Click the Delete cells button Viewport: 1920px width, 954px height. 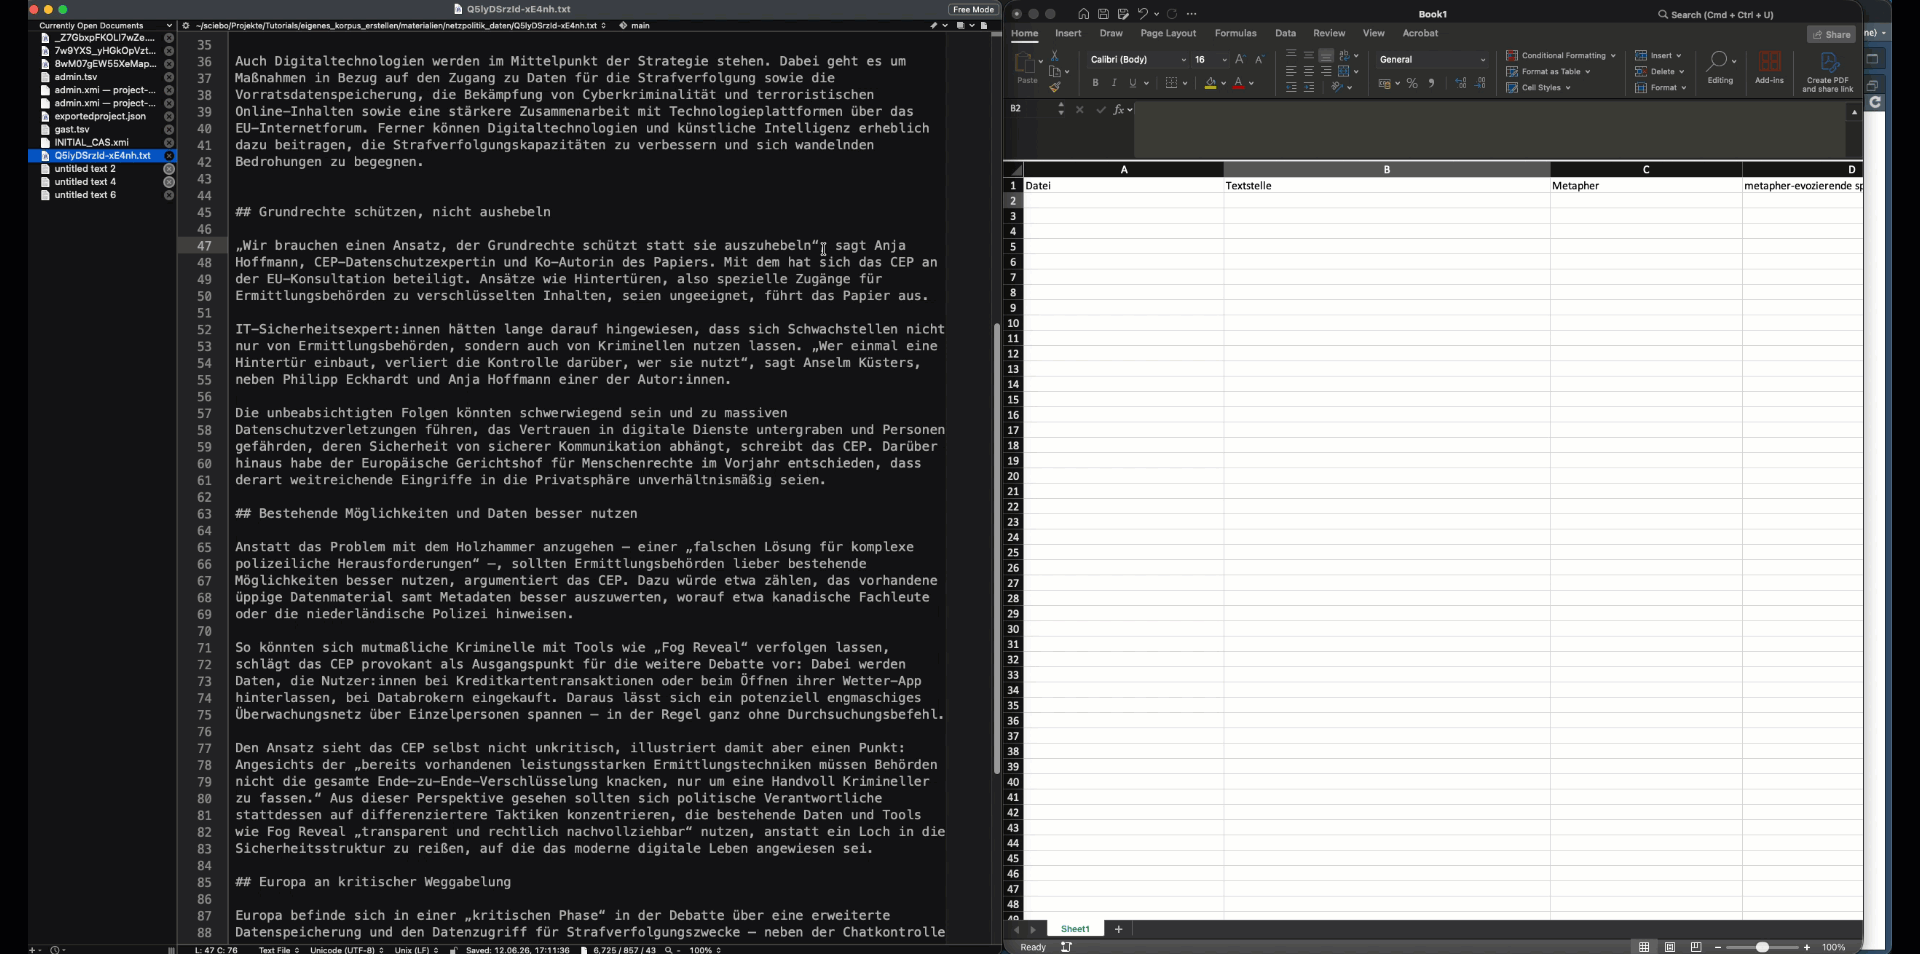point(1660,71)
